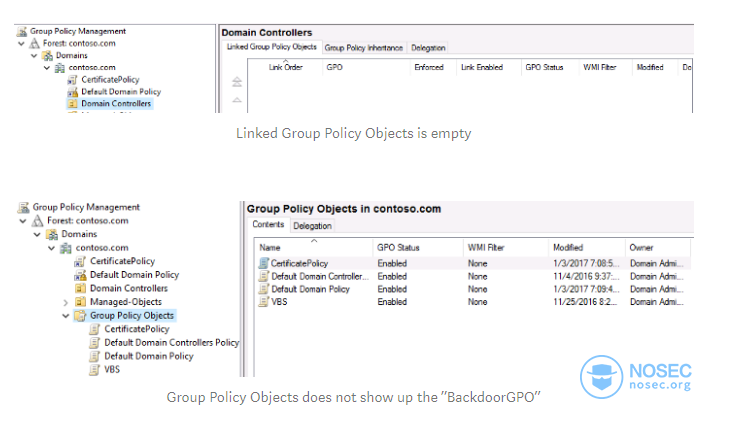
Task: Click the Default Domain Policy icon in Contents list
Action: 264,289
